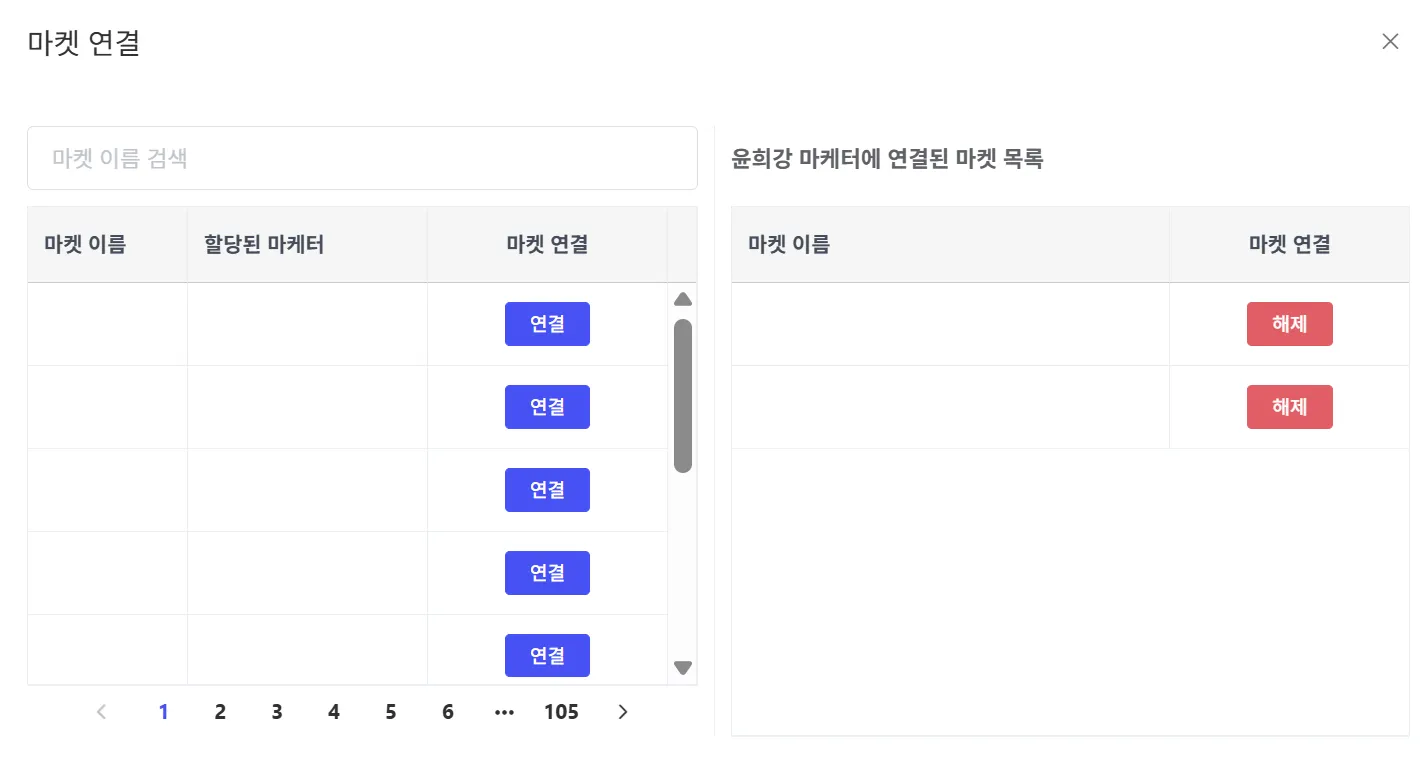This screenshot has width=1426, height=777.
Task: Click the market list vertical scrollbar thumb
Action: click(x=683, y=395)
